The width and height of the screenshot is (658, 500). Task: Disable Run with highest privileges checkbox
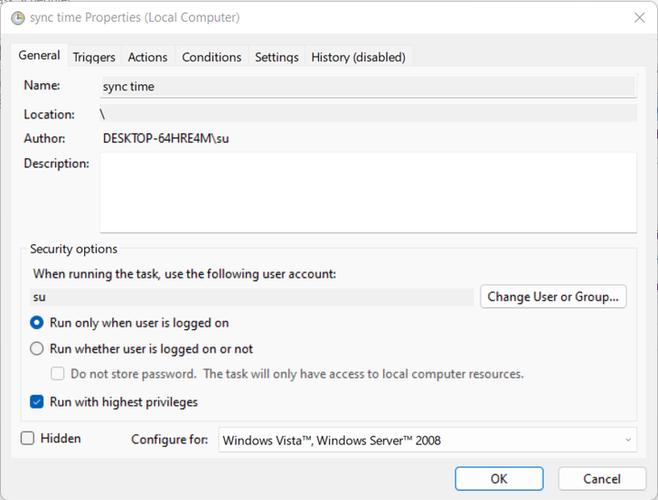[x=37, y=402]
